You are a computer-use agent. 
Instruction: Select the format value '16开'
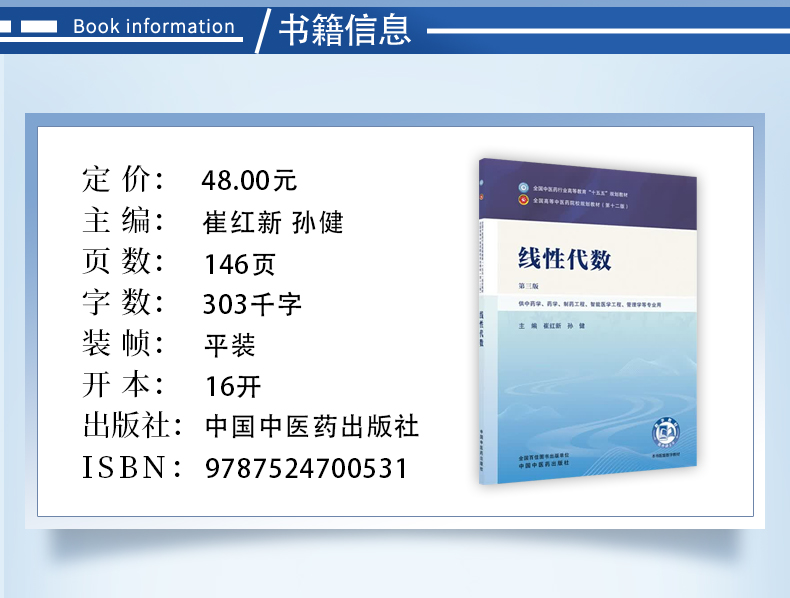coord(233,387)
